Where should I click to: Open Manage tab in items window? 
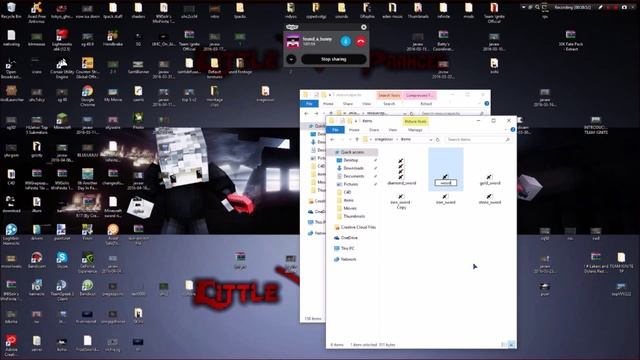click(x=415, y=130)
